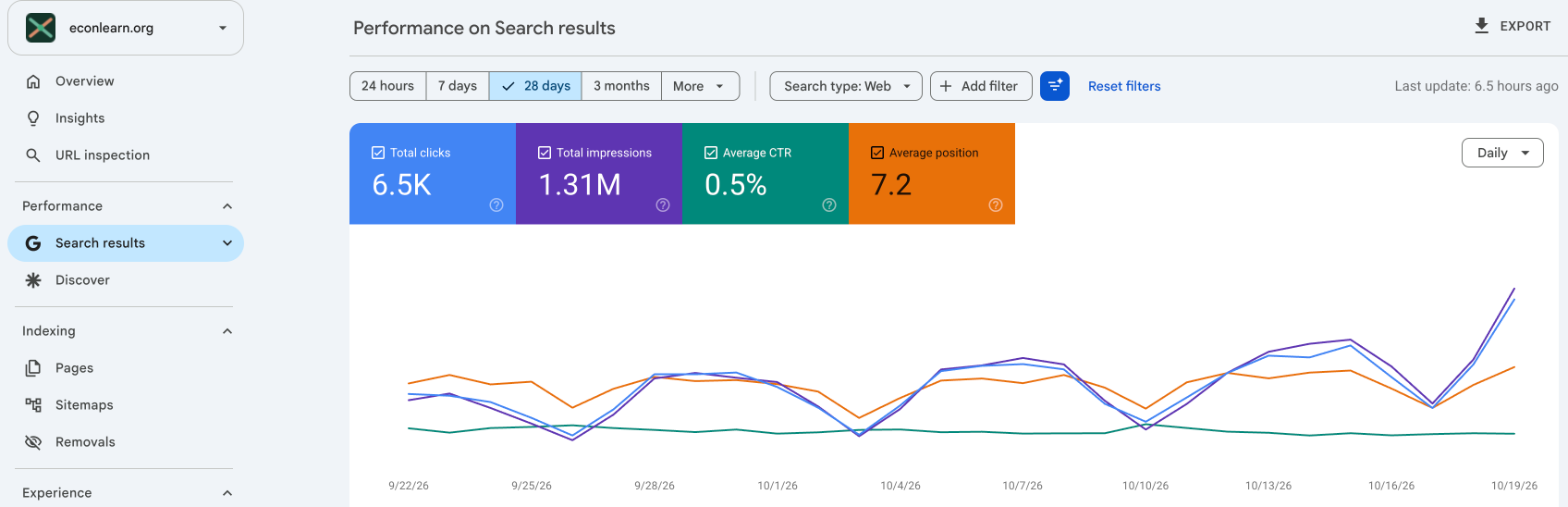
Task: Open the blue filter sparkle icon button
Action: click(1055, 86)
